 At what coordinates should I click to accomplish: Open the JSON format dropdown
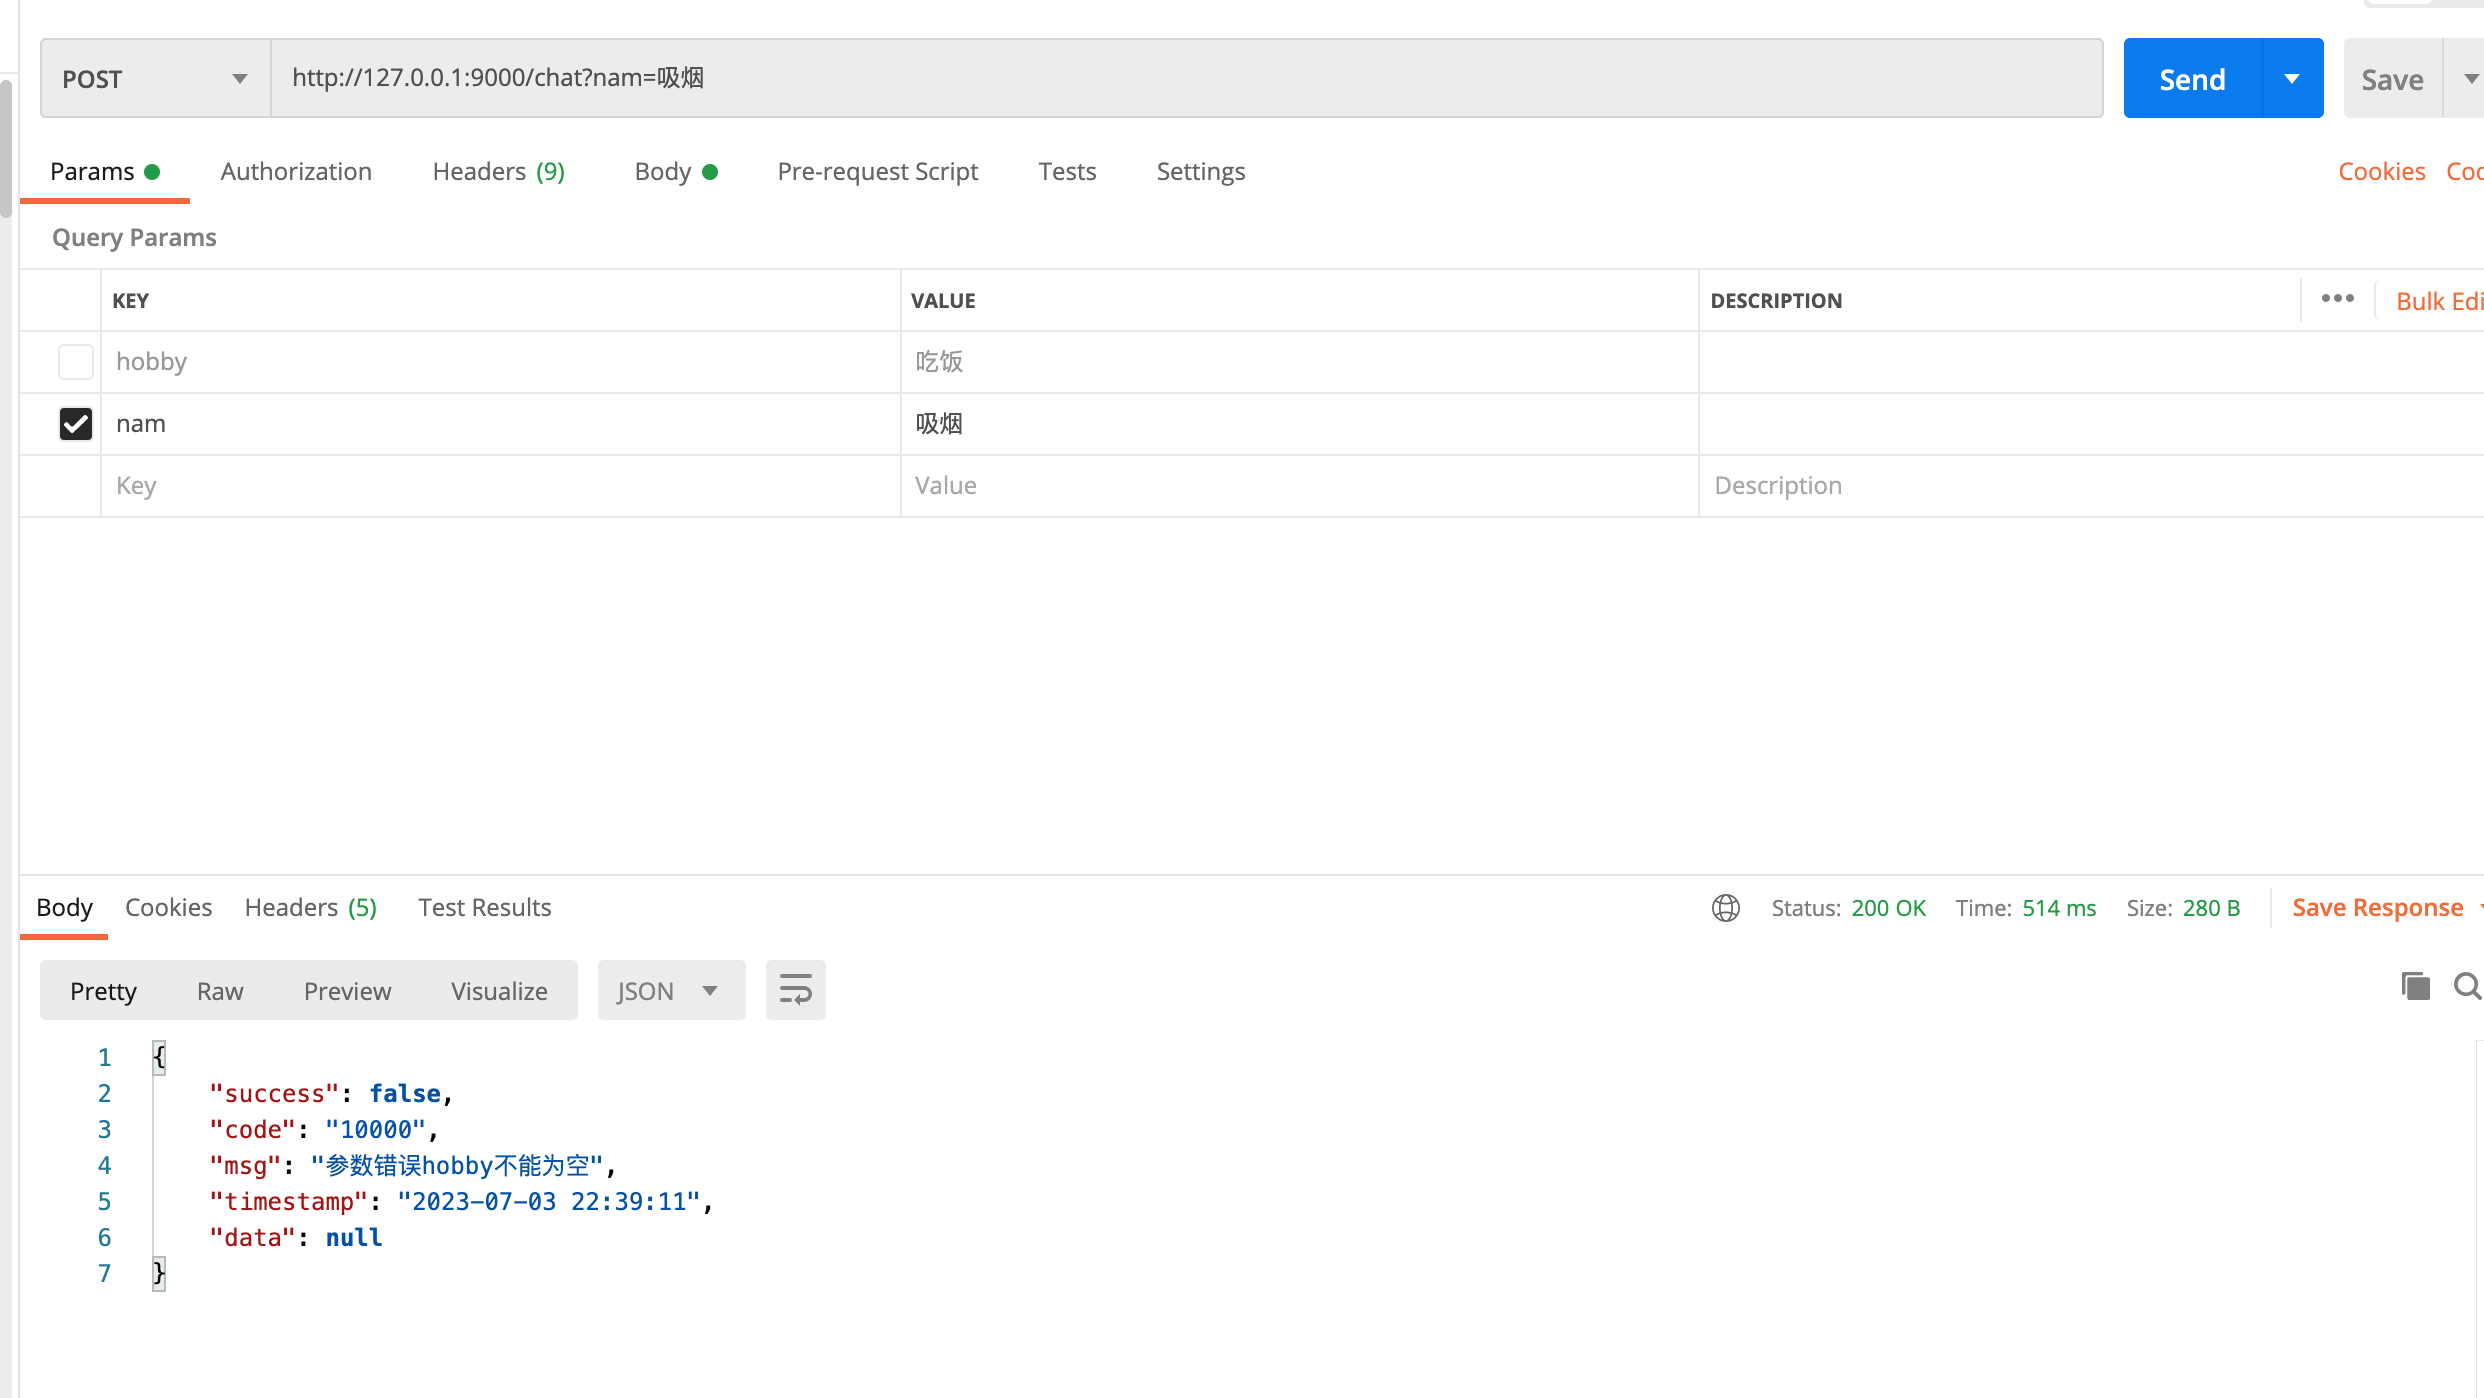tap(670, 990)
